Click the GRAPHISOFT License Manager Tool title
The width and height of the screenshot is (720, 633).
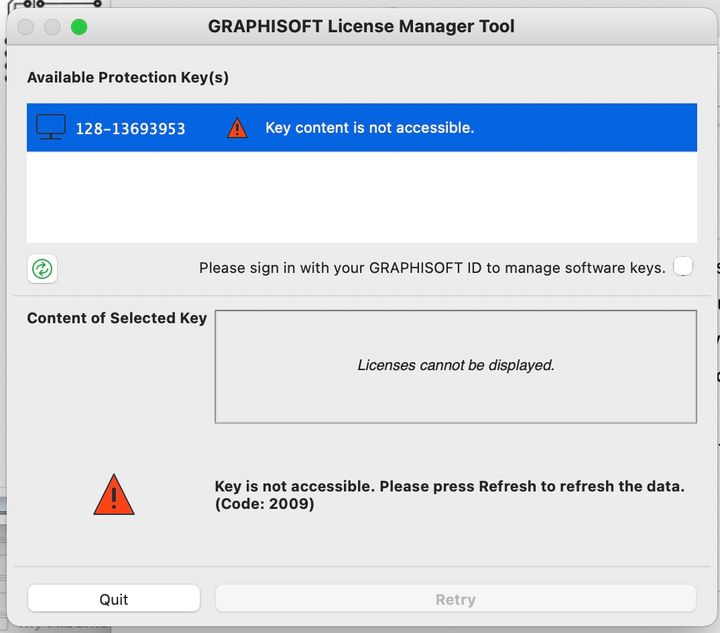click(x=361, y=26)
